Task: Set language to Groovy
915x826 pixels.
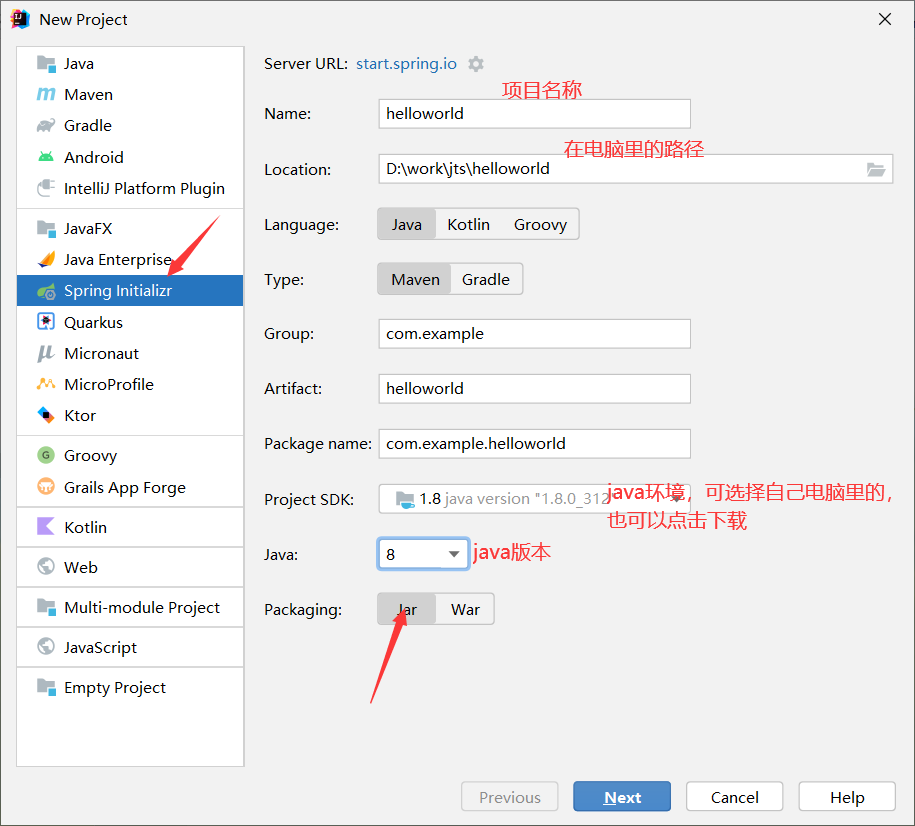Action: [x=540, y=224]
